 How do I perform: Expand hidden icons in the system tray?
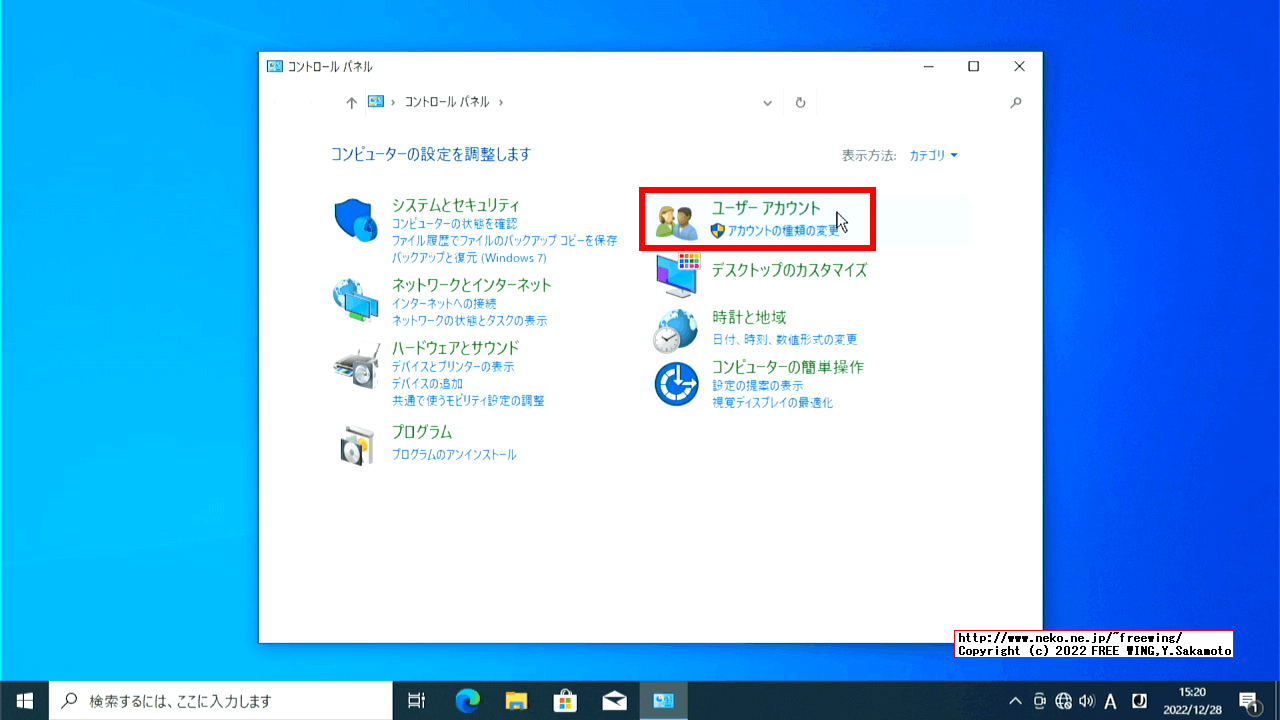1014,701
